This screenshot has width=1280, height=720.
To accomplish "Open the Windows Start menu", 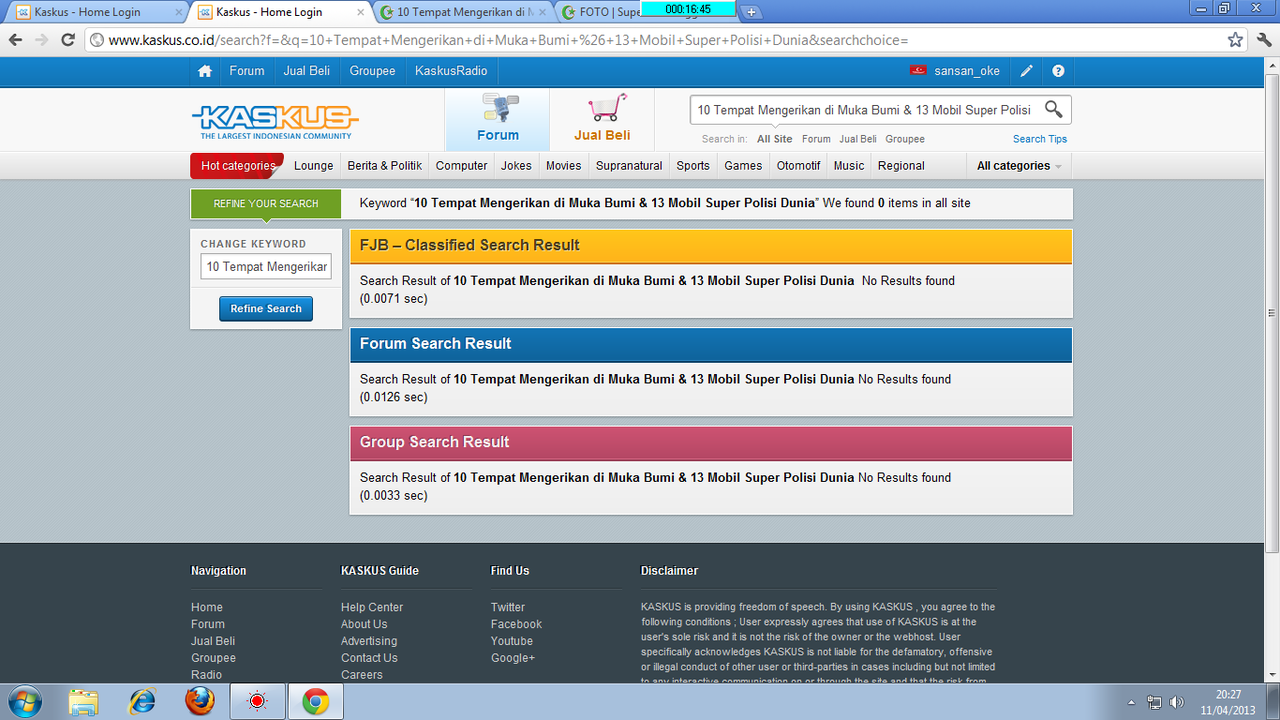I will pyautogui.click(x=24, y=702).
